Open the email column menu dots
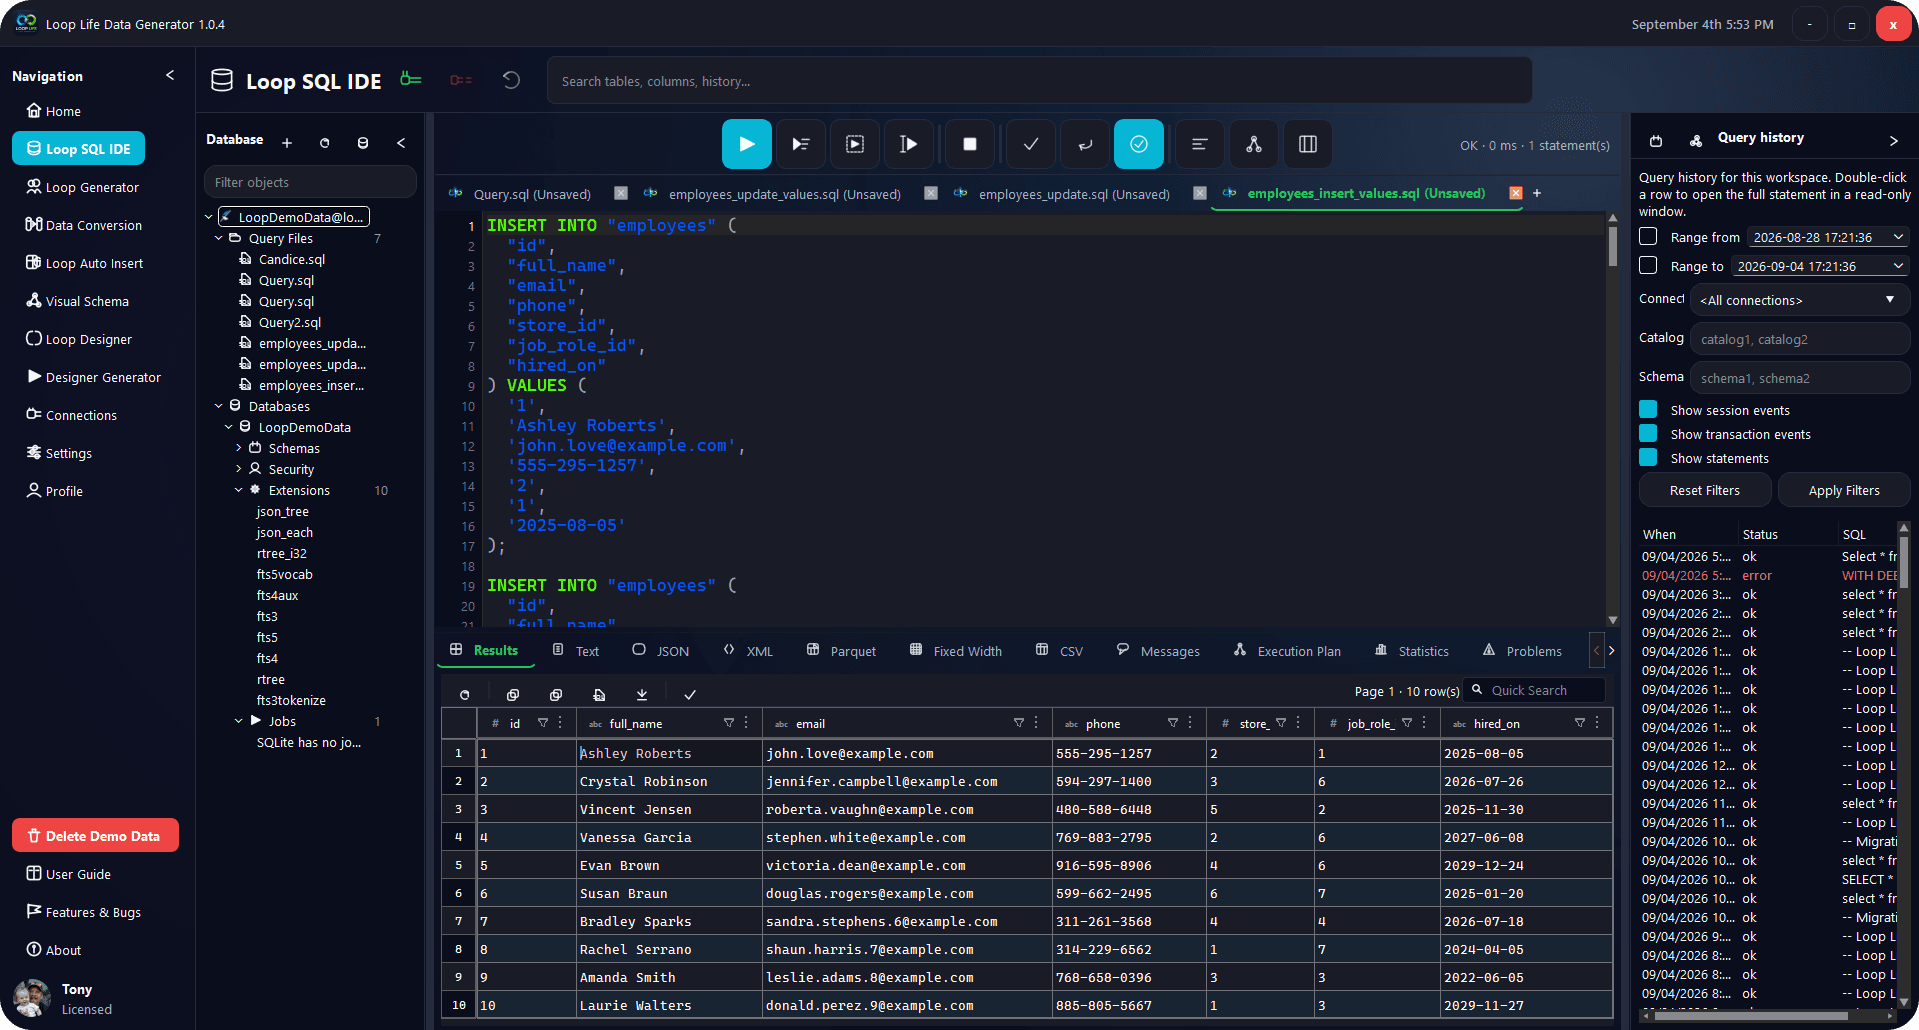The width and height of the screenshot is (1919, 1030). tap(1036, 722)
